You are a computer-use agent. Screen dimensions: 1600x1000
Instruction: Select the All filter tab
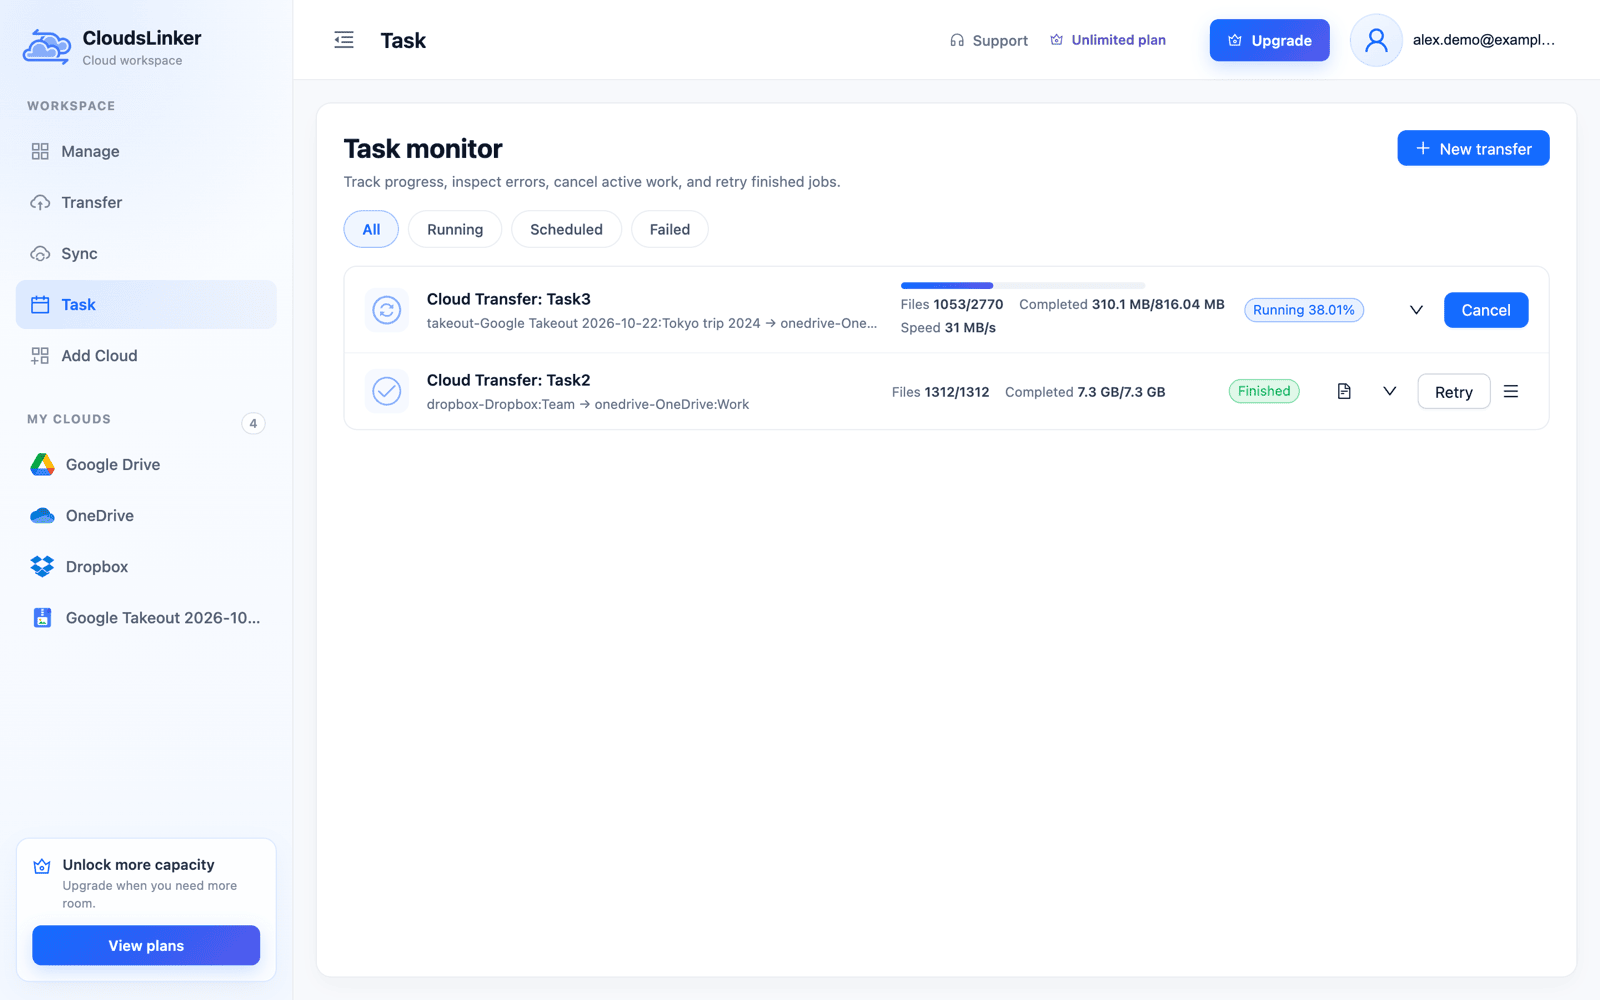371,229
